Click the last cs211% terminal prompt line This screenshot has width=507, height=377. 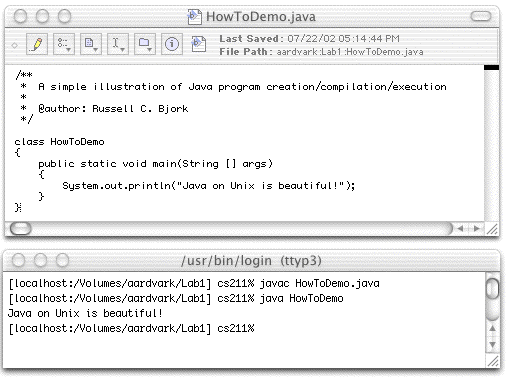[131, 329]
